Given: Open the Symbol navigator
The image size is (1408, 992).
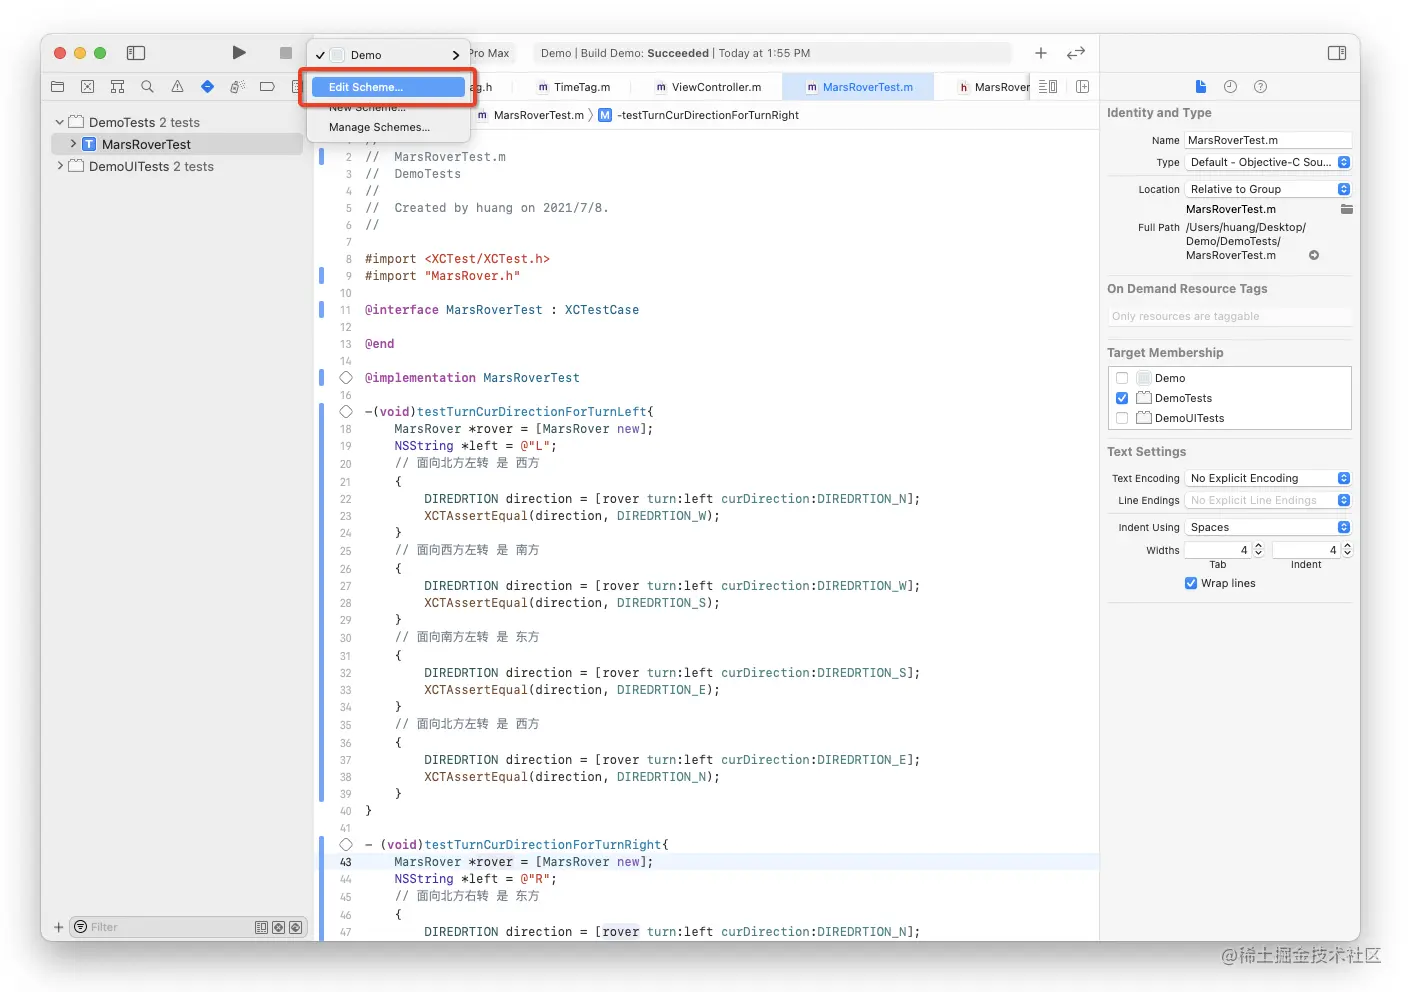Looking at the screenshot, I should pos(117,87).
